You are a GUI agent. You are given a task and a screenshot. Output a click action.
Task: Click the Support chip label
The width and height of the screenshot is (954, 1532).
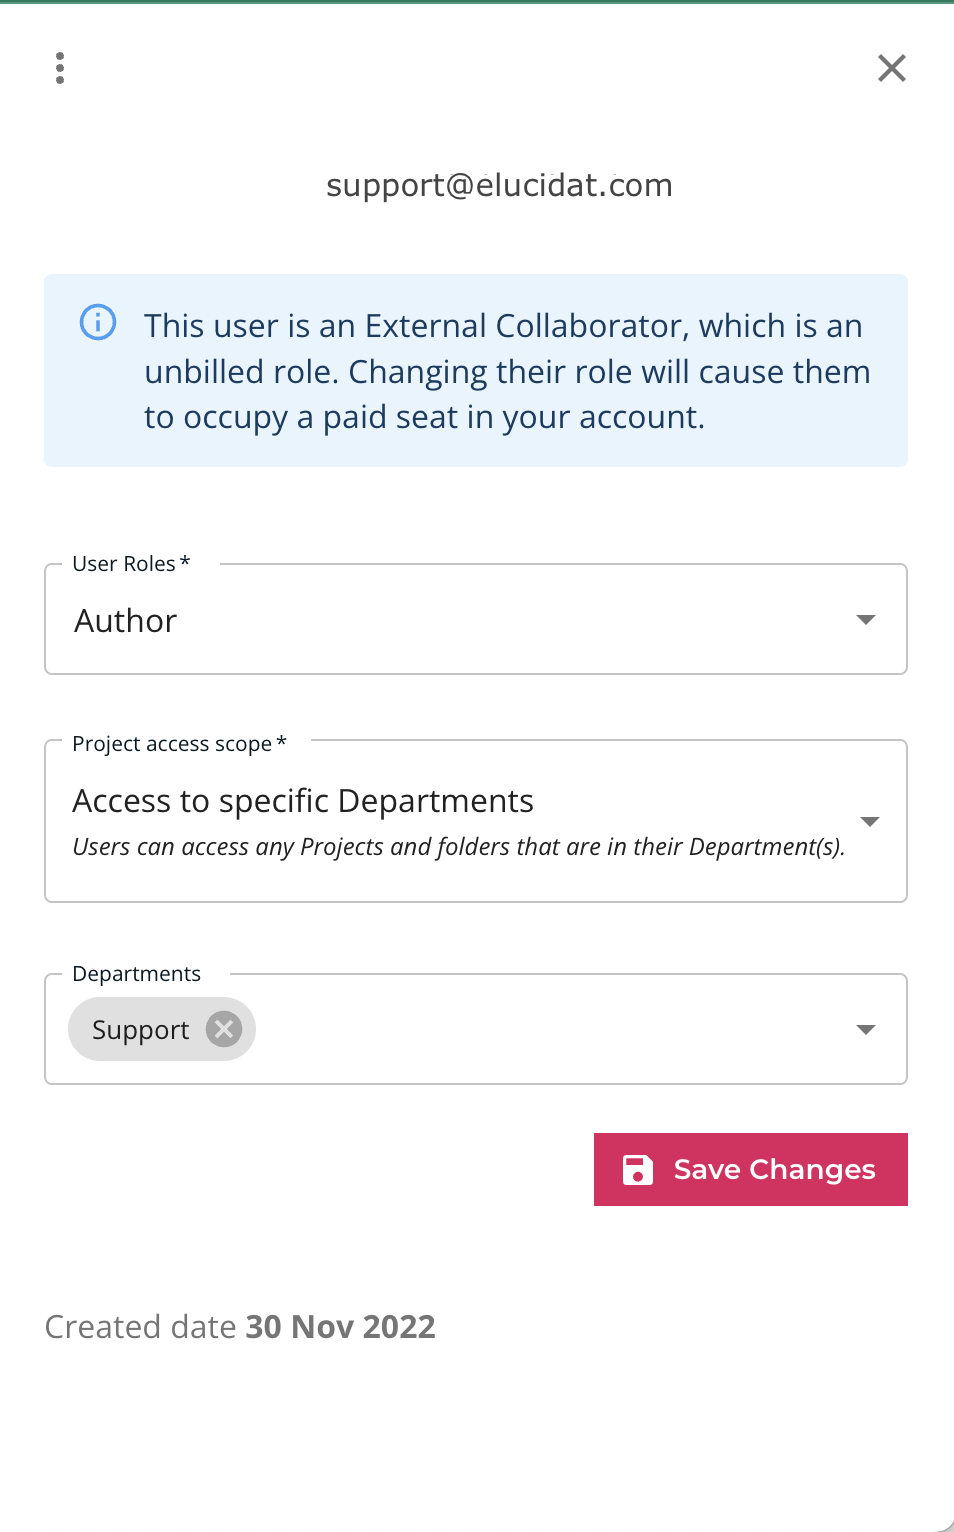point(140,1030)
